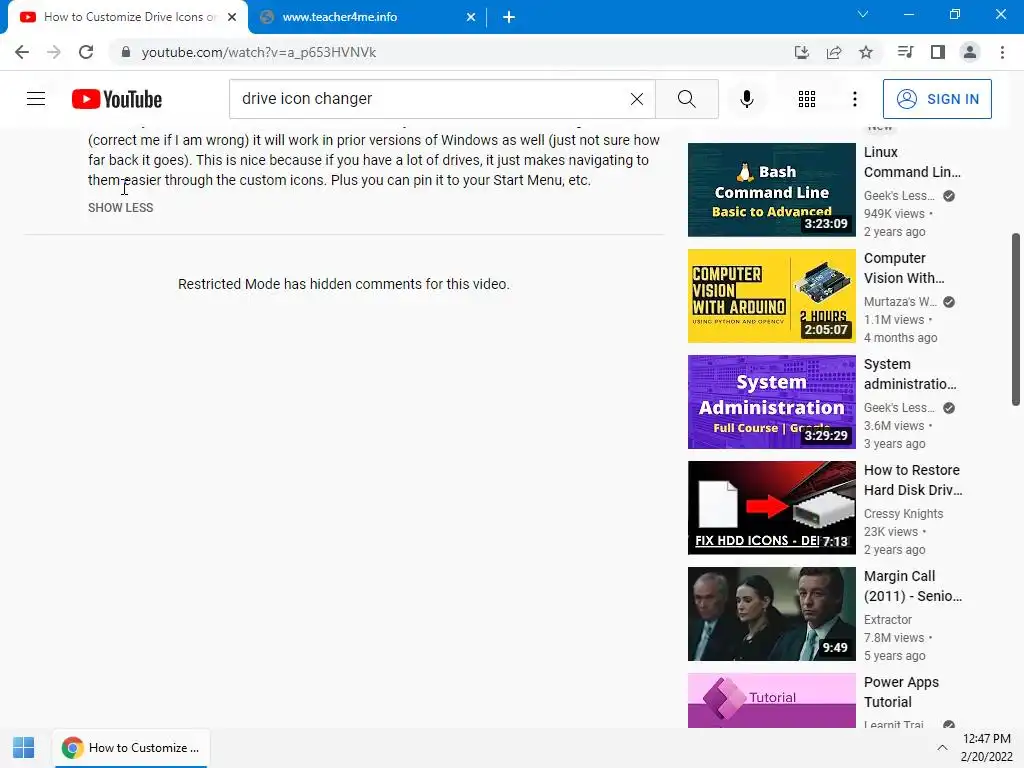Screen dimensions: 1024x768
Task: Open Chrome three-dot menu
Action: pos(1002,52)
